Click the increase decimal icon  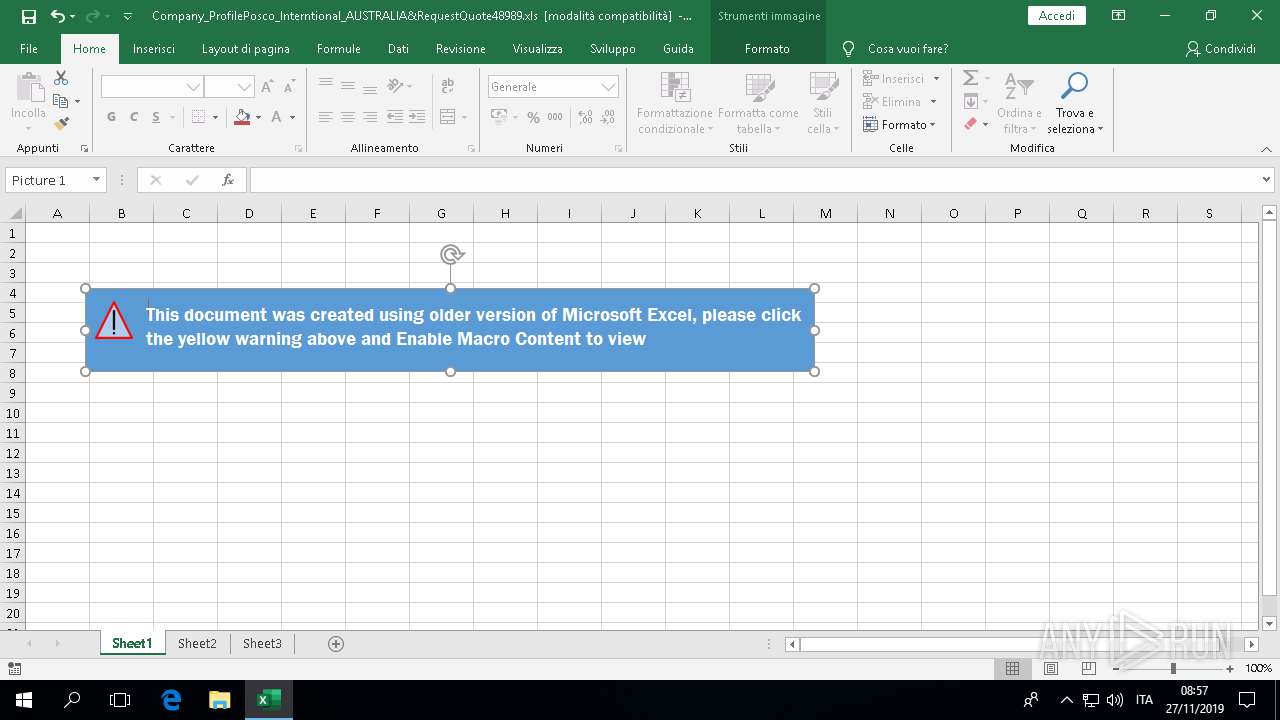[585, 117]
